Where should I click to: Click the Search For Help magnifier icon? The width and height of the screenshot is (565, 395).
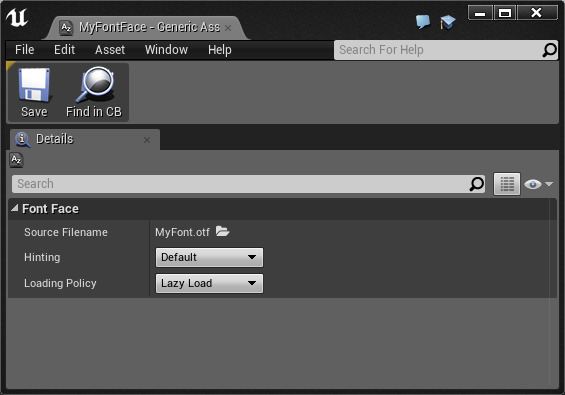550,50
